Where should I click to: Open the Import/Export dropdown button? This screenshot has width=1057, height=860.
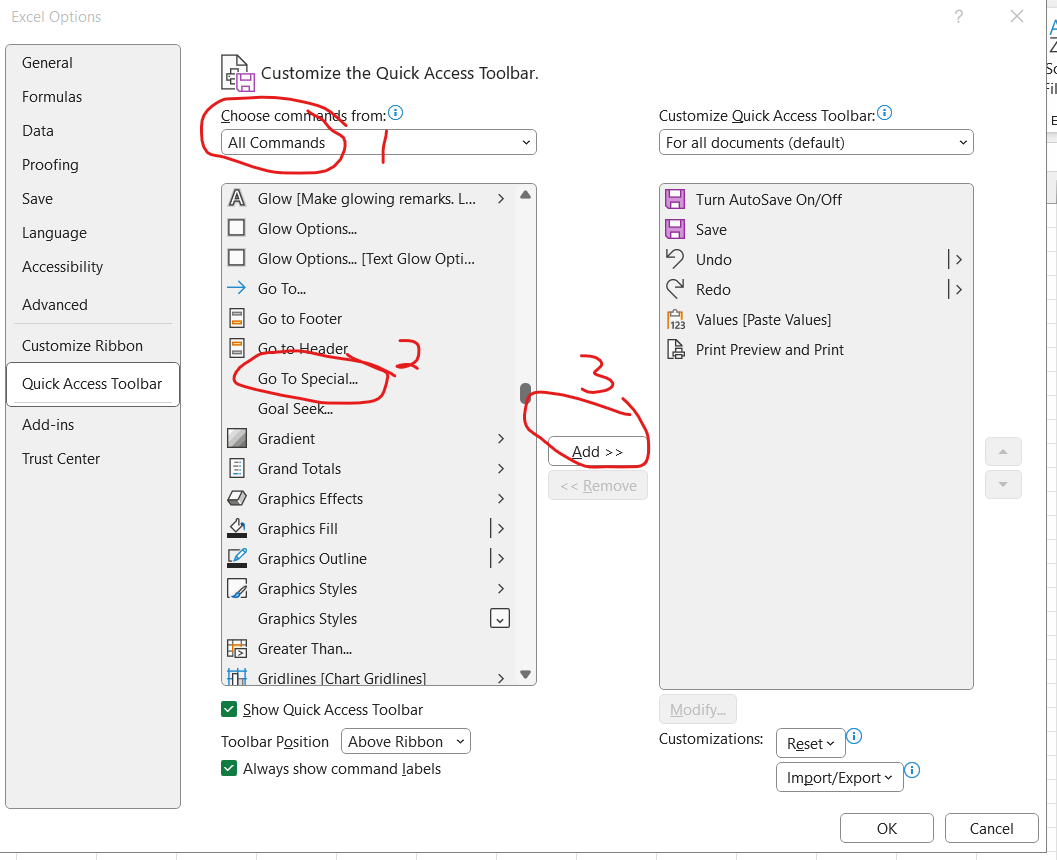pyautogui.click(x=839, y=777)
